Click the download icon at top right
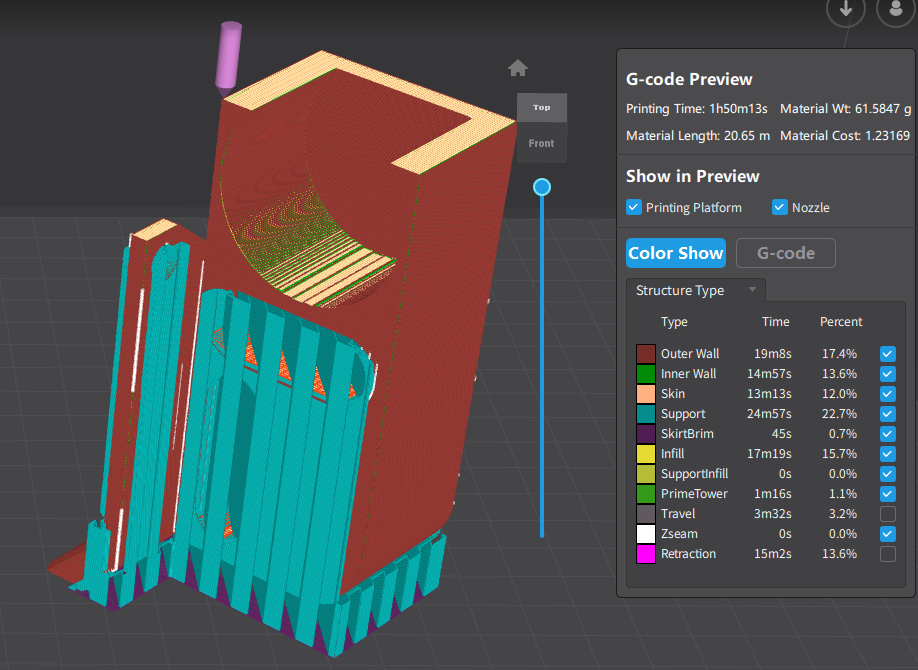 846,10
